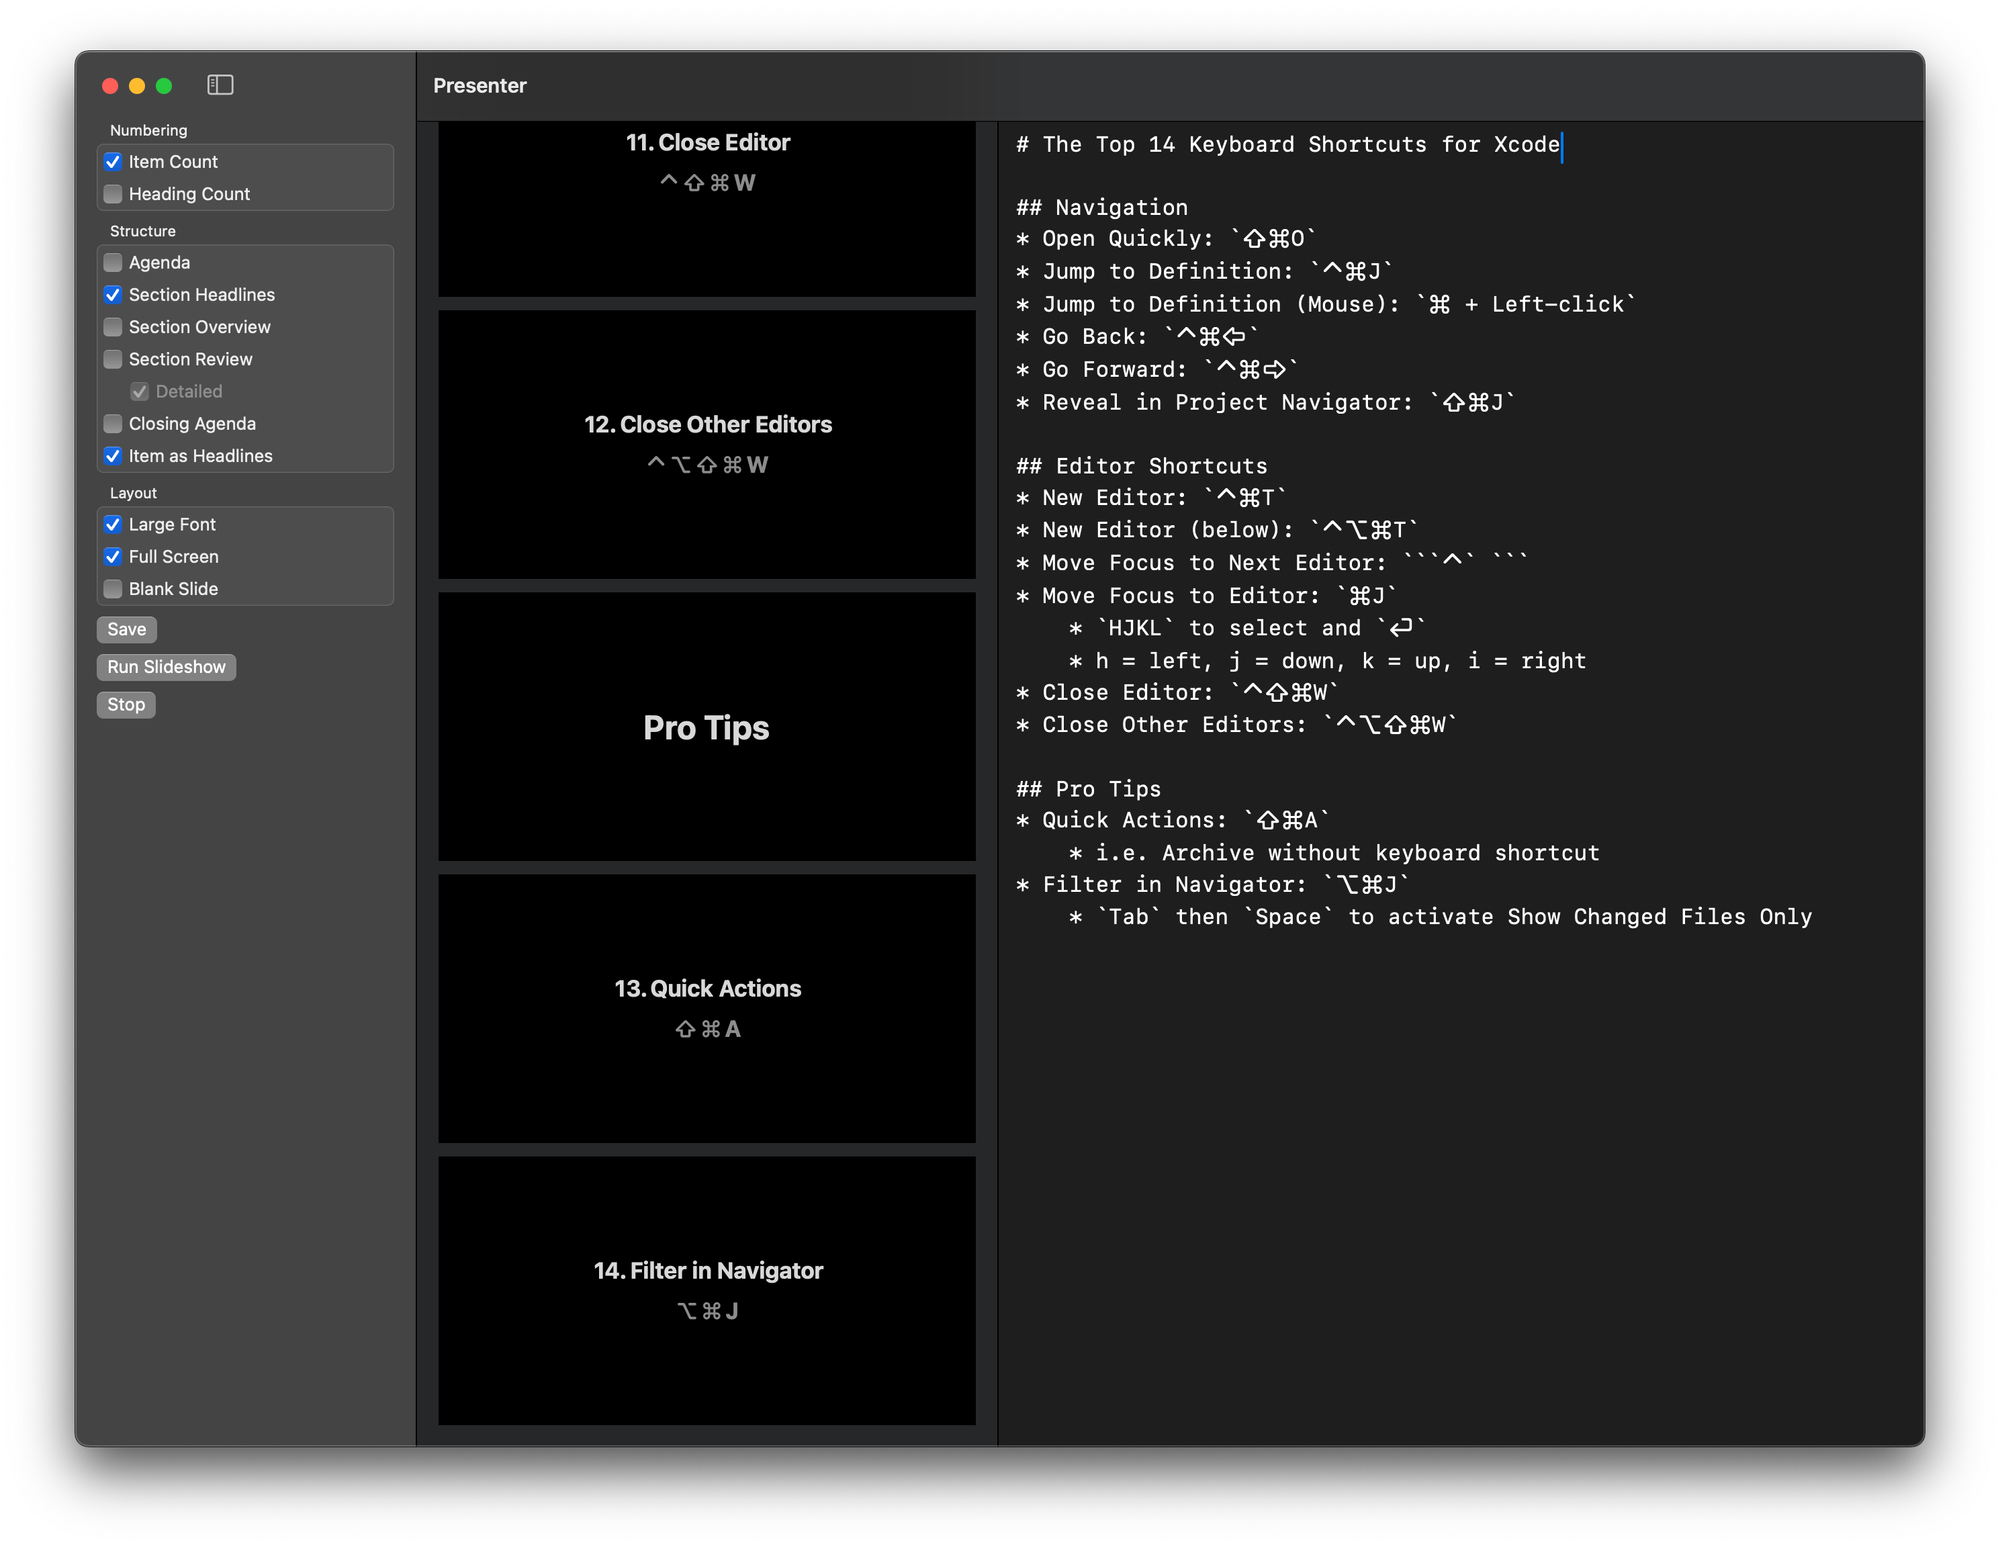2000x1546 pixels.
Task: Untick Item as Headlines
Action: click(113, 456)
